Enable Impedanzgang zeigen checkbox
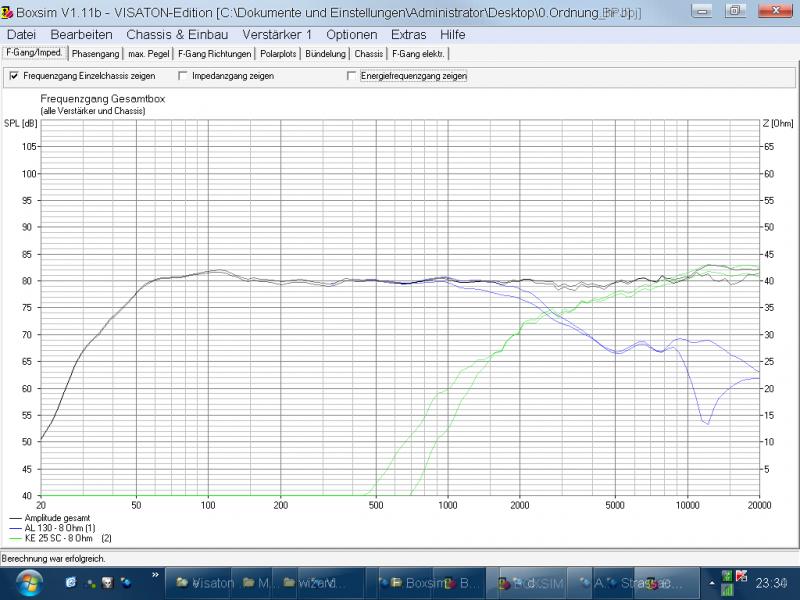The height and width of the screenshot is (600, 800). pyautogui.click(x=182, y=76)
